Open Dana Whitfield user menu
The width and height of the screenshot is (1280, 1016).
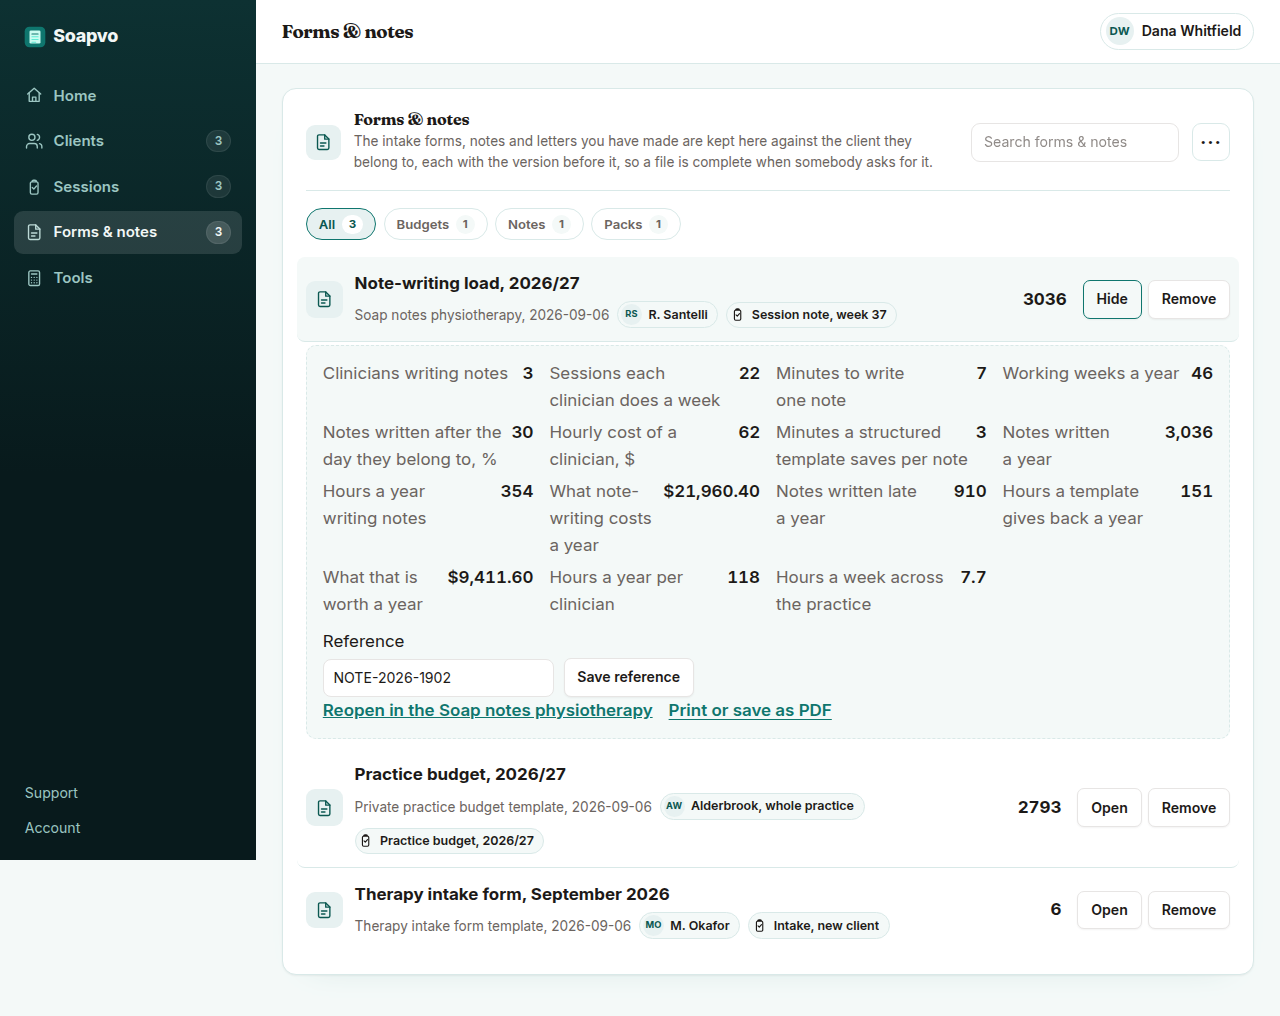(x=1176, y=31)
